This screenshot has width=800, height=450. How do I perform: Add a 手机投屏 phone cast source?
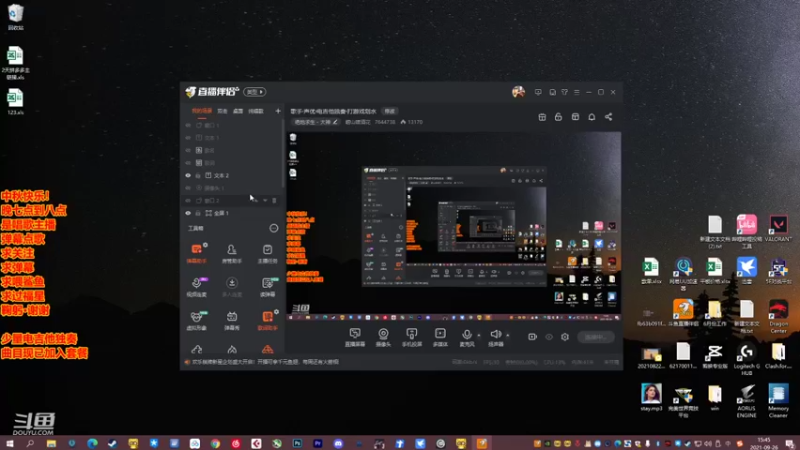tap(411, 337)
